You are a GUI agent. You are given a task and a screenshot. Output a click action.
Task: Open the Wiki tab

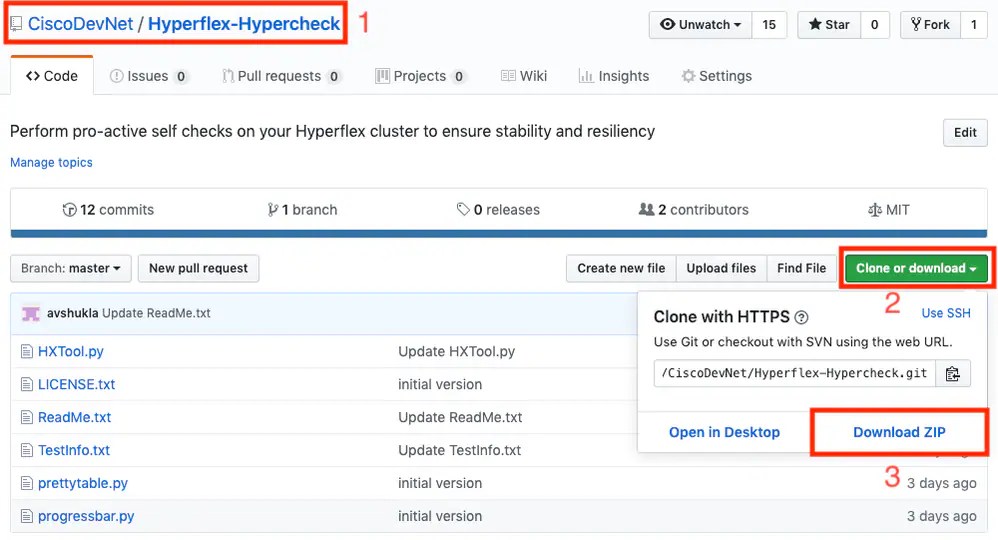pos(524,76)
